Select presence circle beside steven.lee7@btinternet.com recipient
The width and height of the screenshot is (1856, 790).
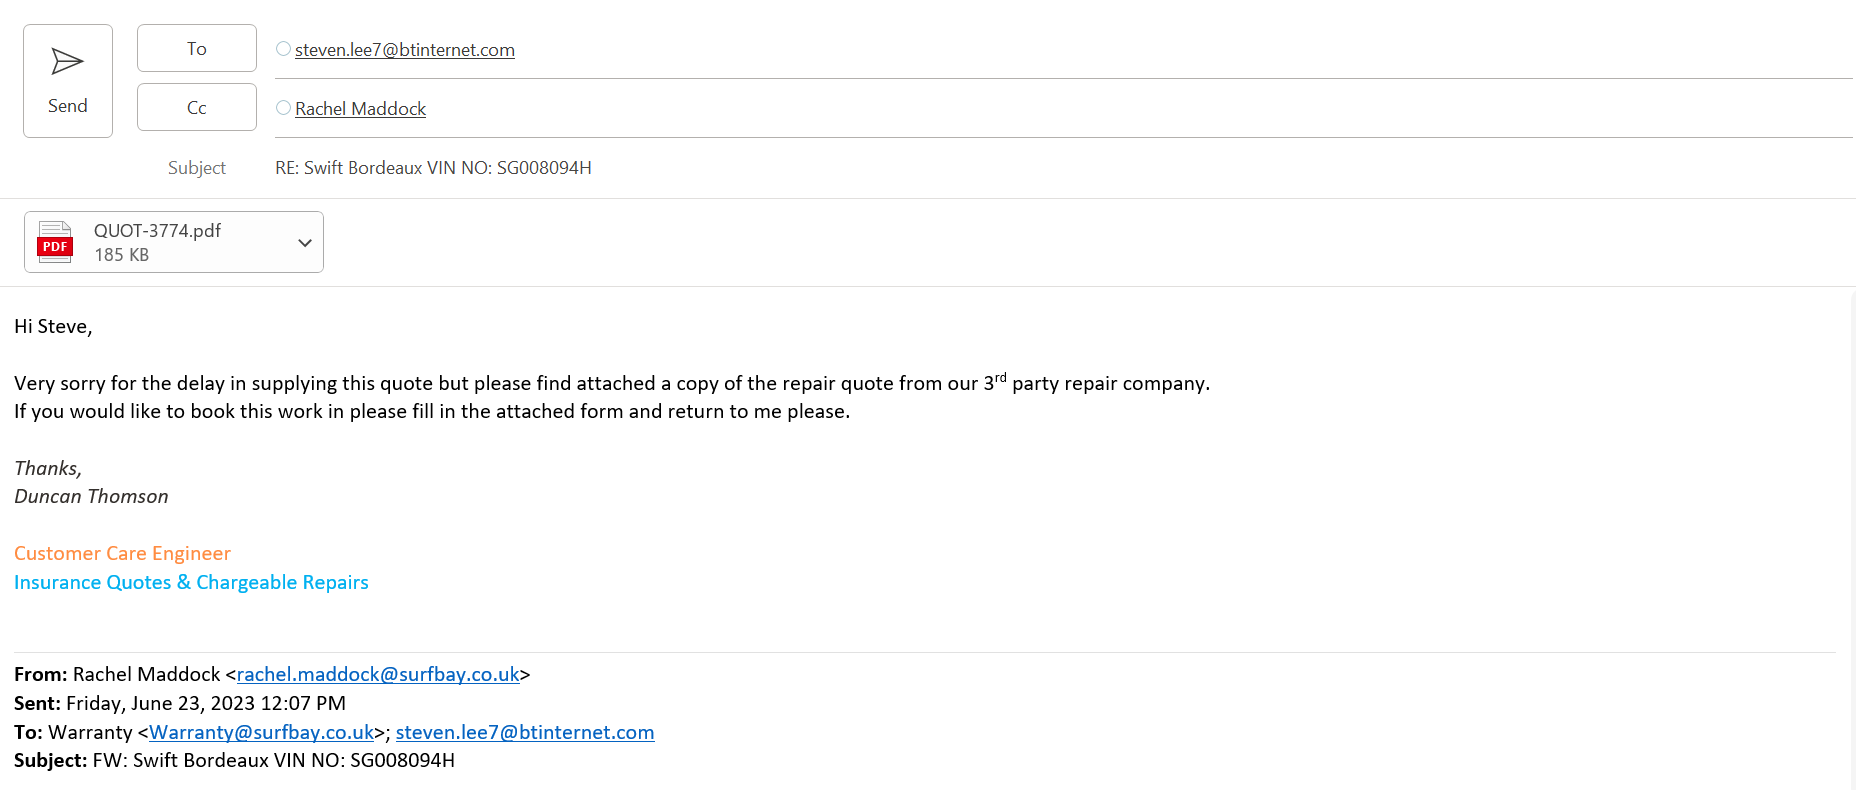tap(284, 49)
